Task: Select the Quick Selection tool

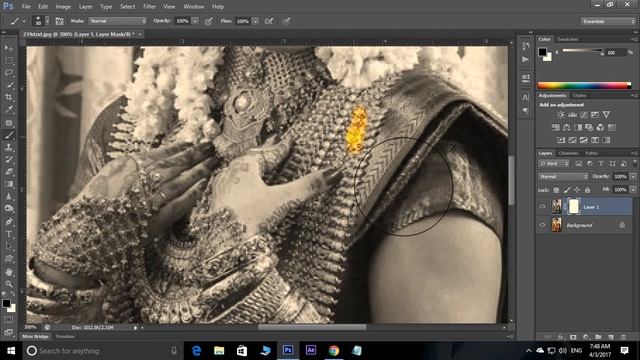Action: [9, 85]
